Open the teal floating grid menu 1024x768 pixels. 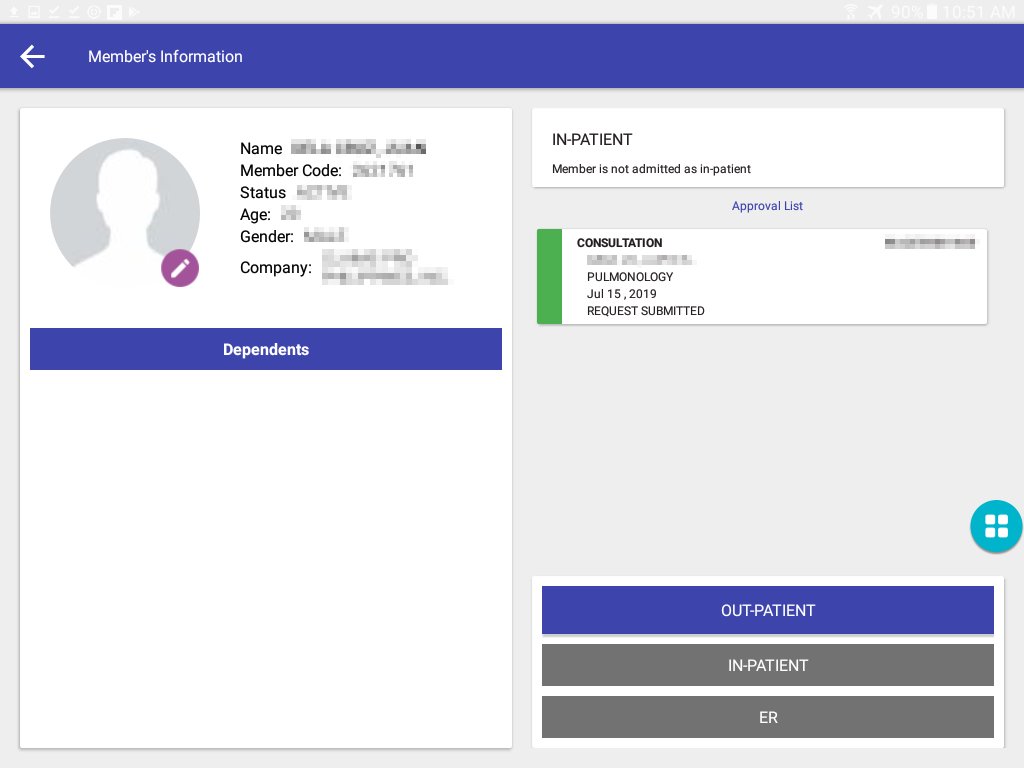996,526
